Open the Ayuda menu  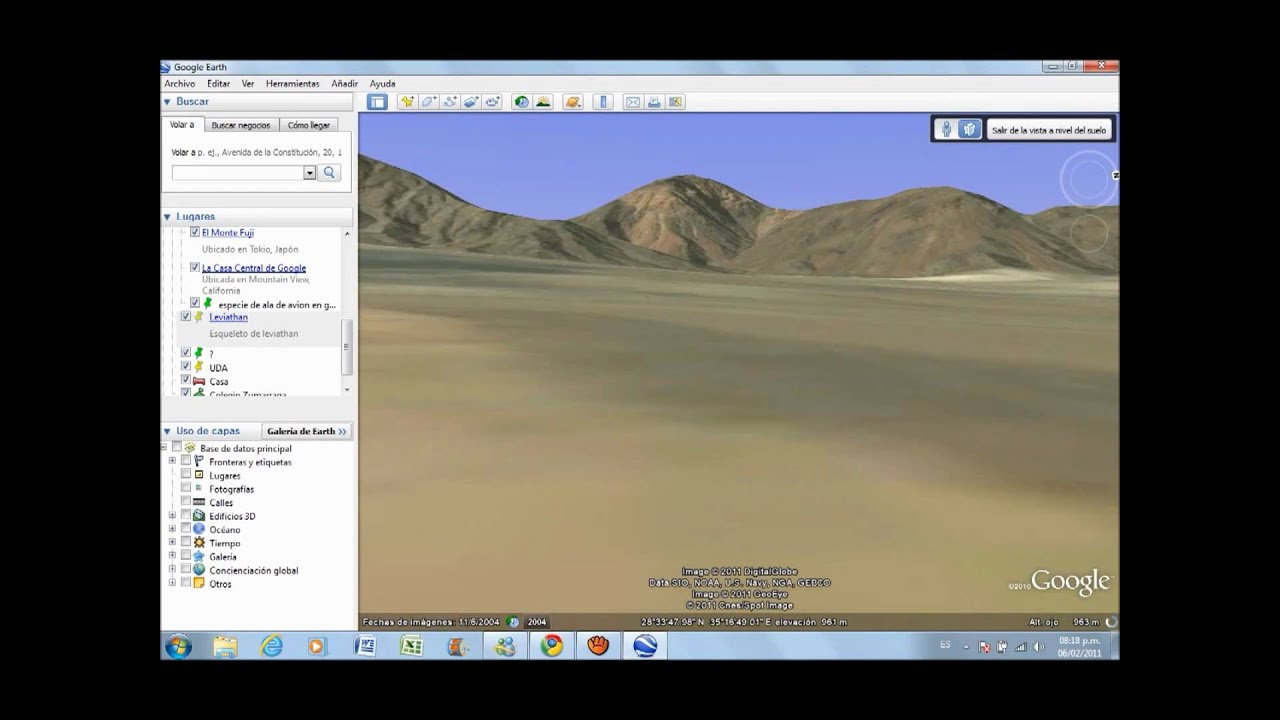point(382,84)
